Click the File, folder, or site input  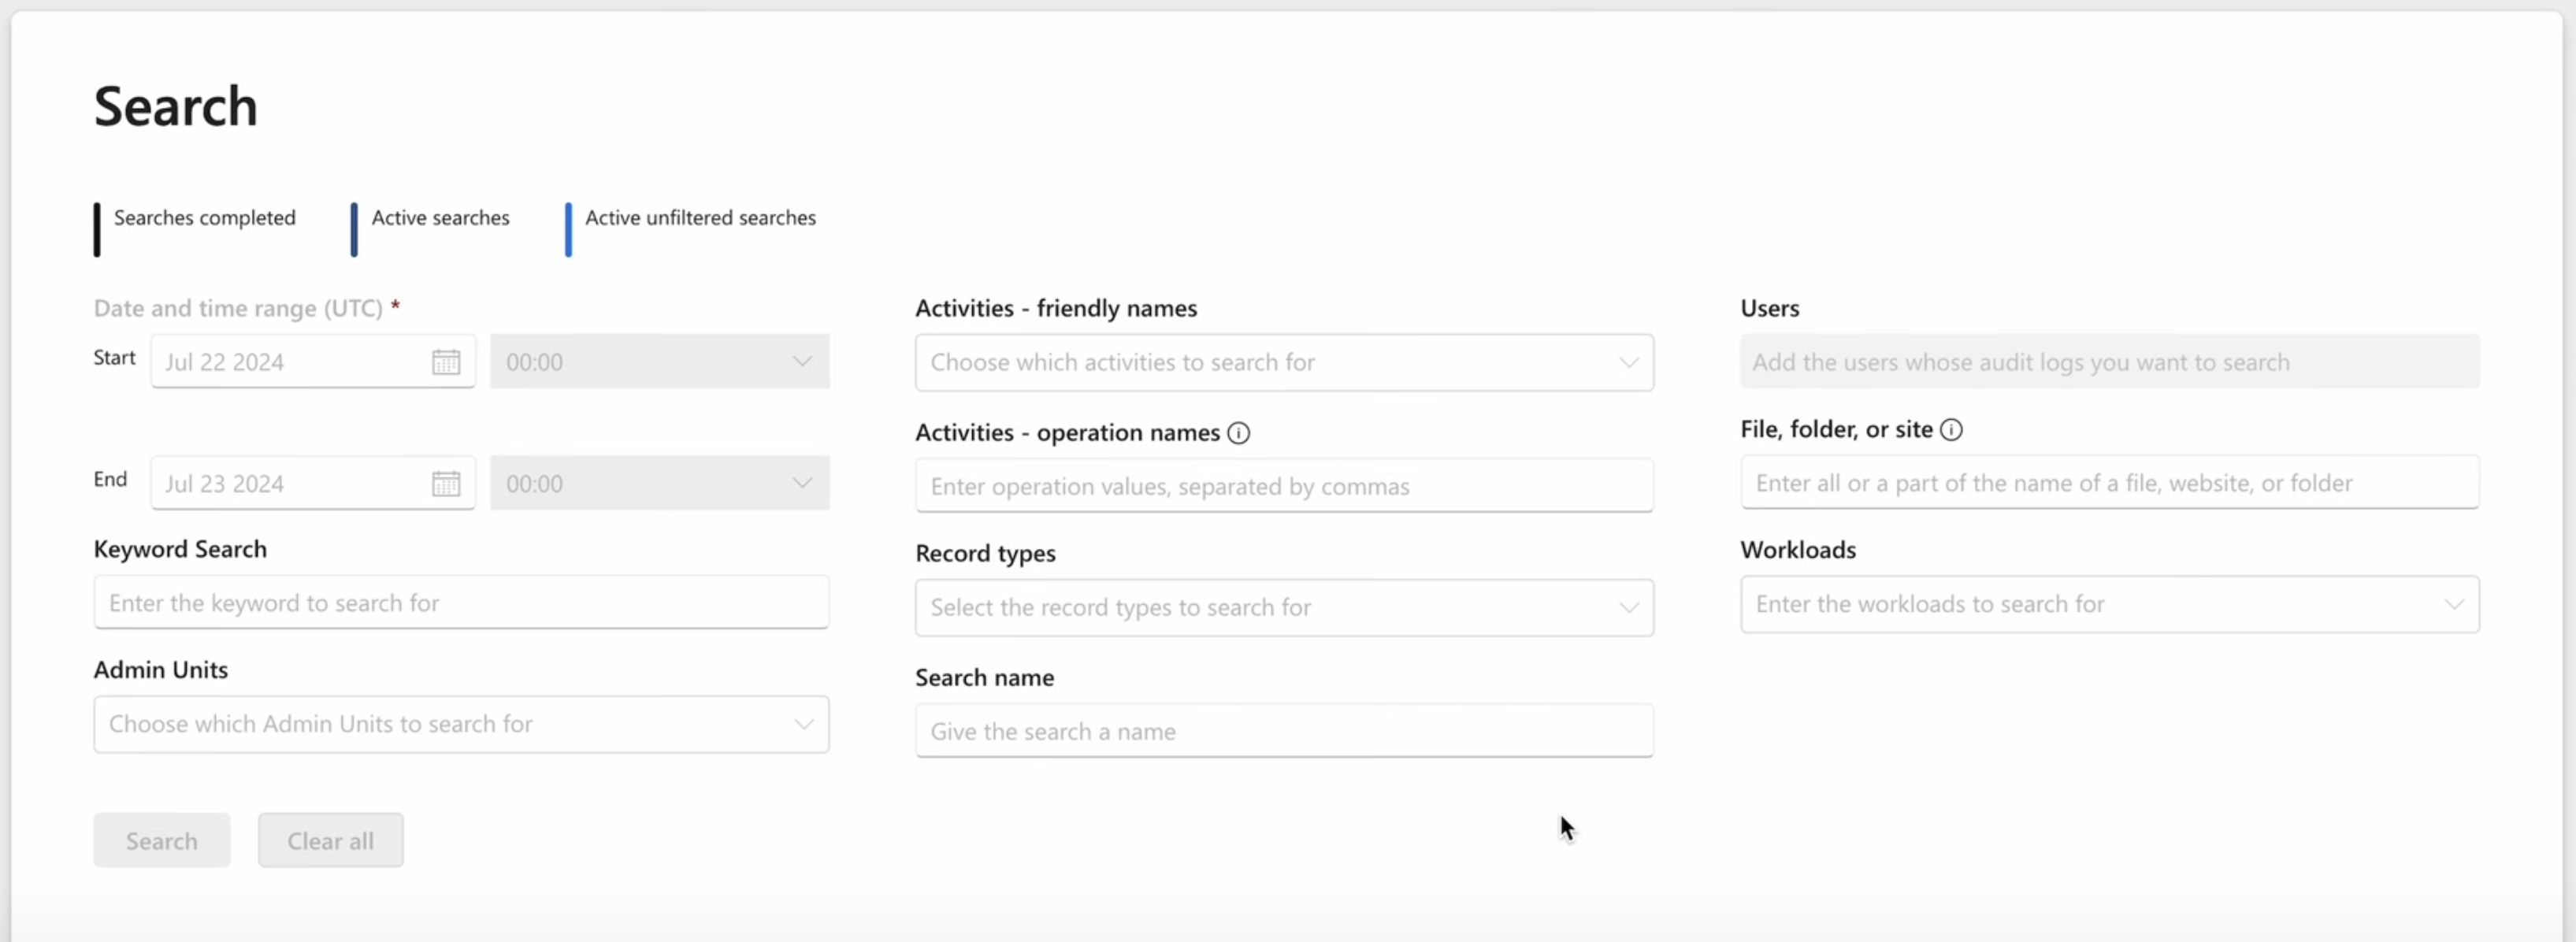click(2108, 484)
